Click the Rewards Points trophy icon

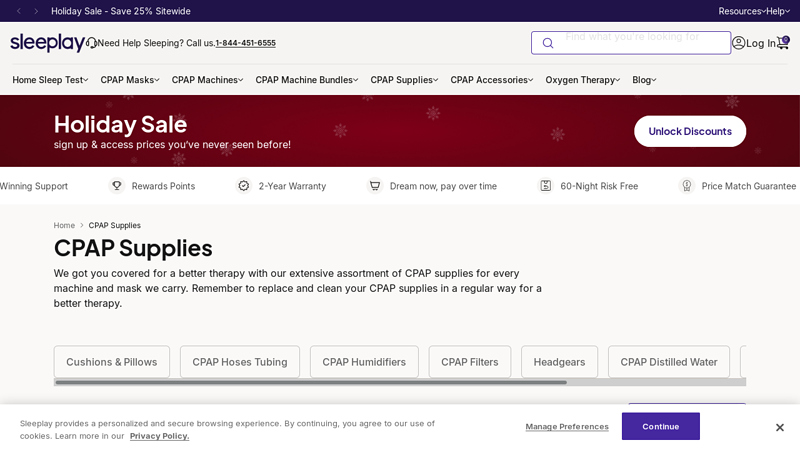(117, 186)
